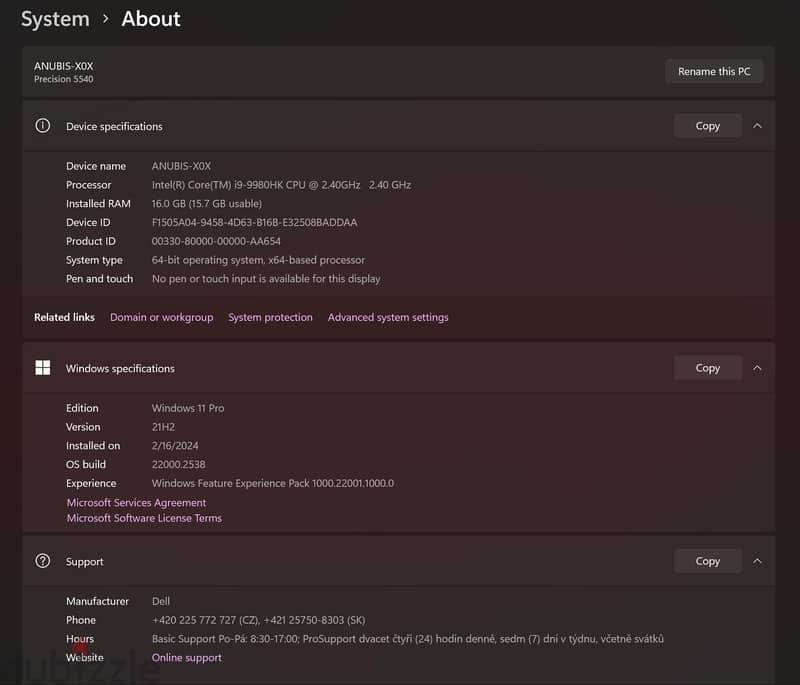The width and height of the screenshot is (800, 685).
Task: Copy the Support information
Action: click(708, 561)
